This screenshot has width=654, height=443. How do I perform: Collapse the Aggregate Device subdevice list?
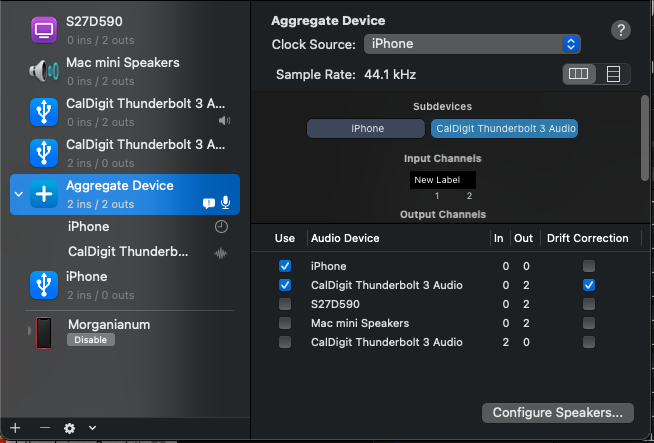click(x=18, y=194)
